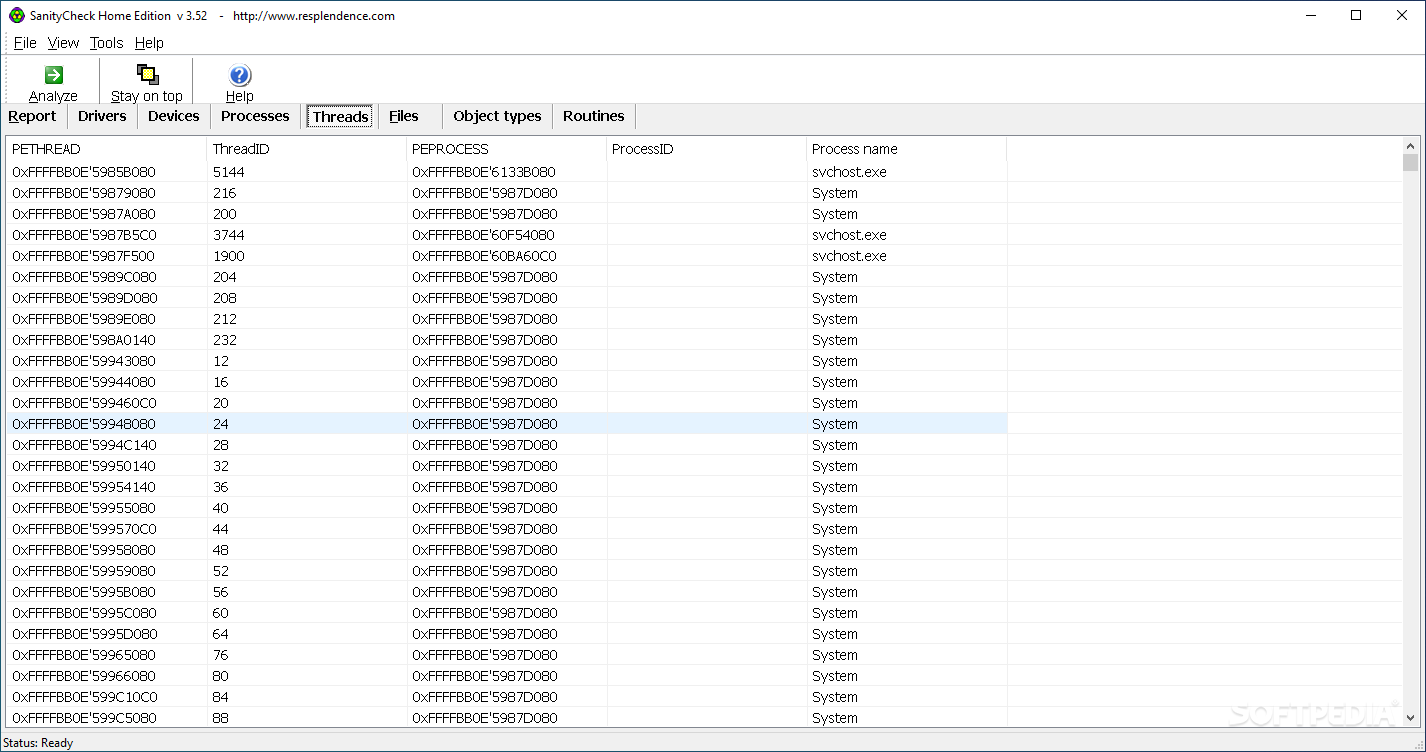This screenshot has height=752, width=1426.
Task: Select the Threads tab
Action: 340,116
